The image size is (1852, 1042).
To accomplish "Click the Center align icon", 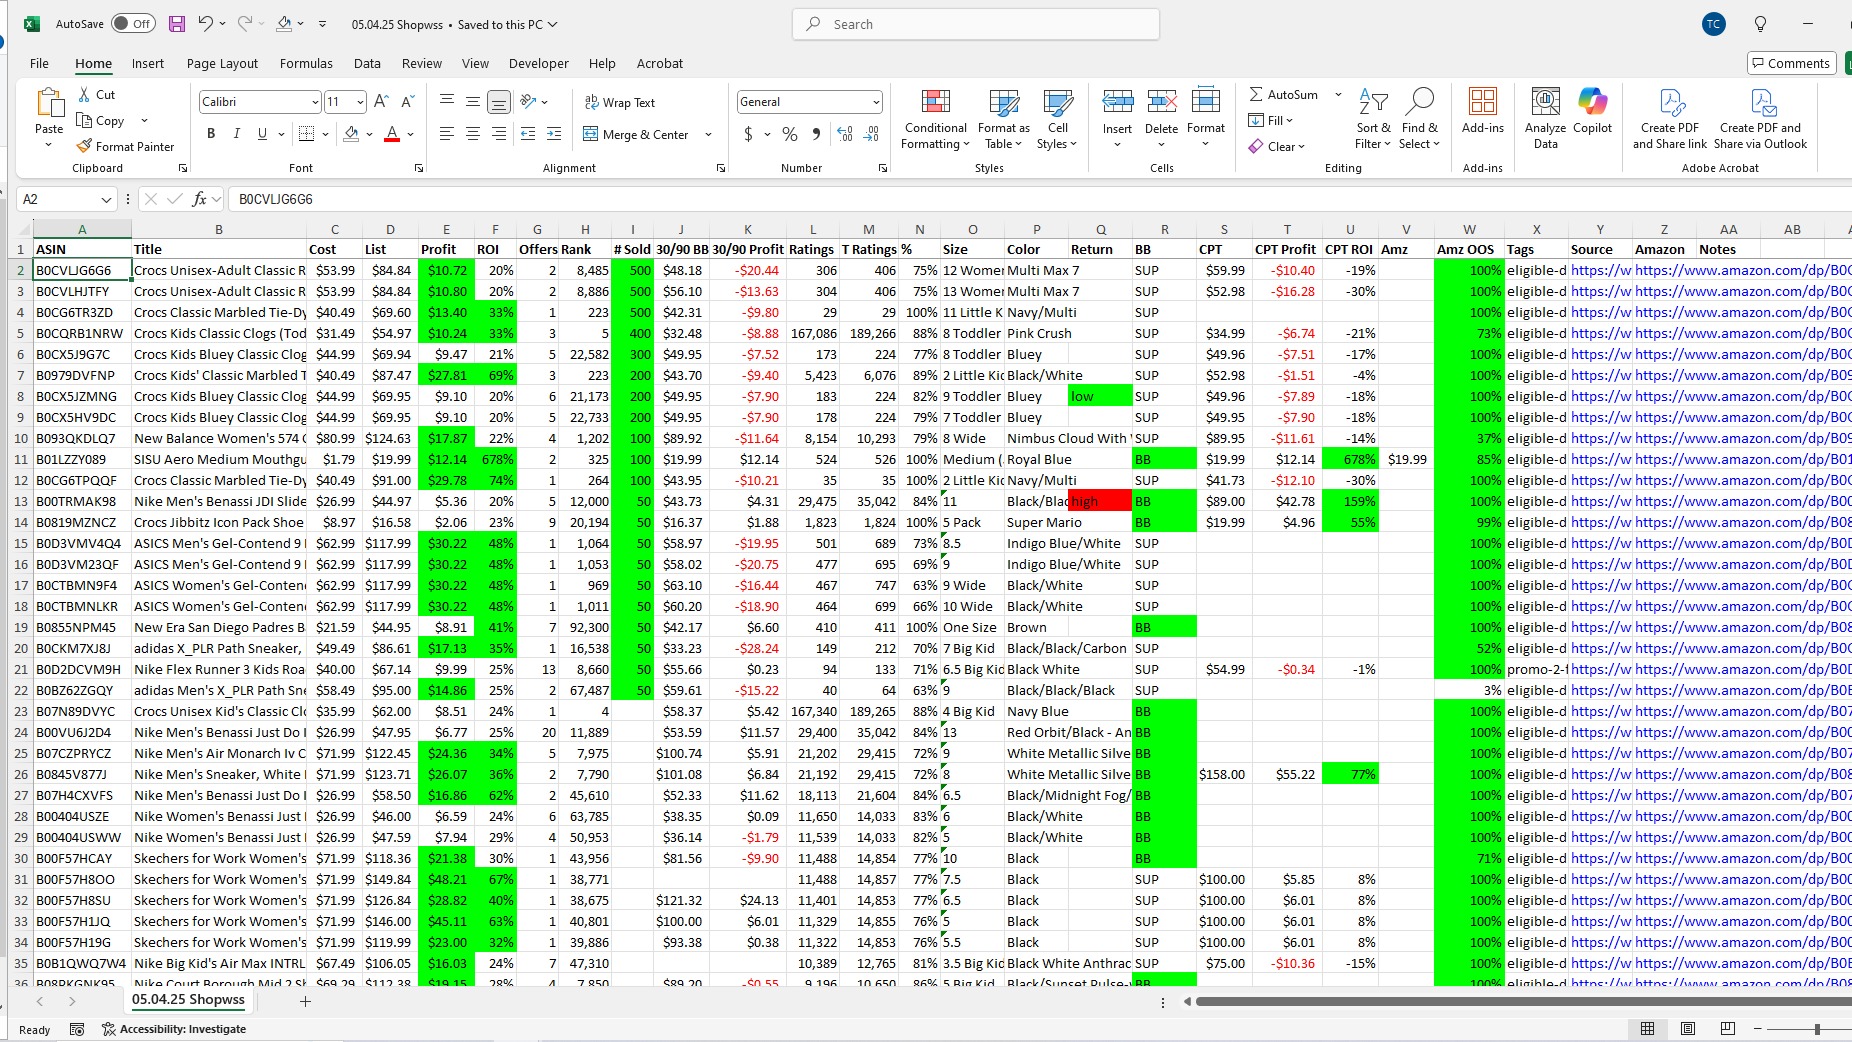I will tap(473, 134).
